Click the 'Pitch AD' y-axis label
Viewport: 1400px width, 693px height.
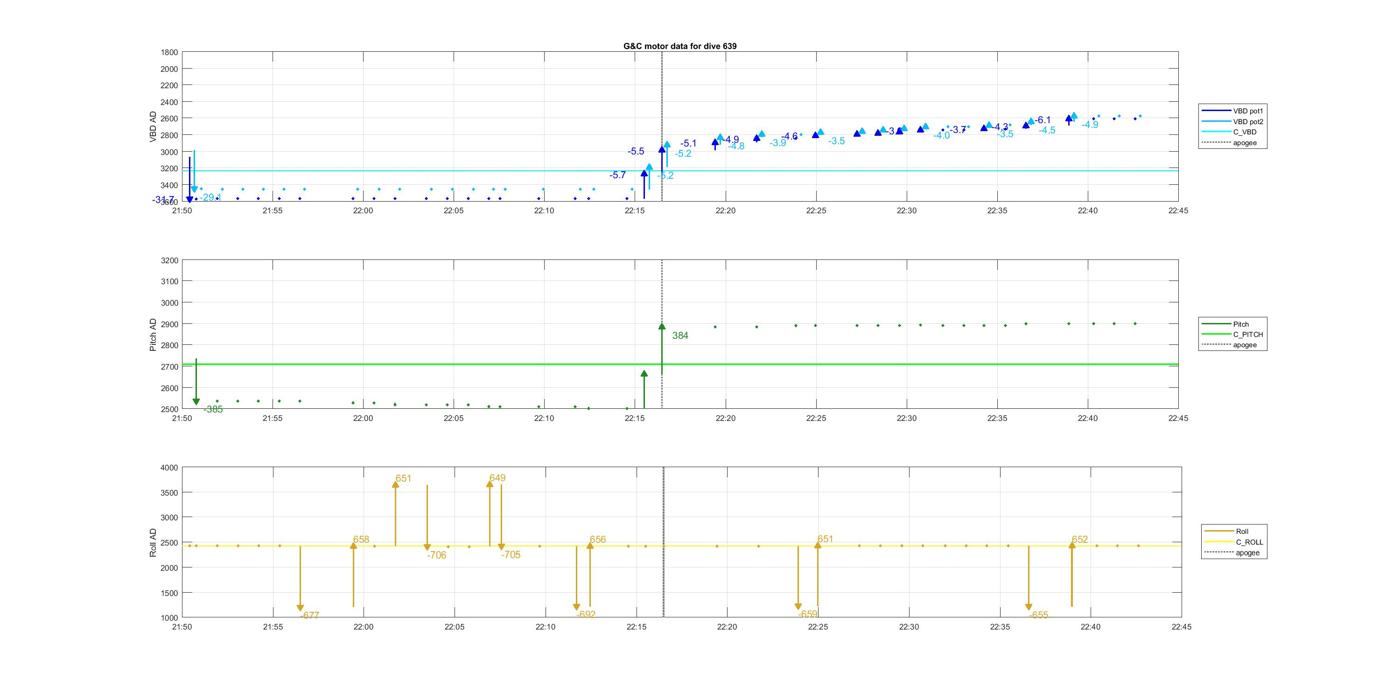click(154, 335)
